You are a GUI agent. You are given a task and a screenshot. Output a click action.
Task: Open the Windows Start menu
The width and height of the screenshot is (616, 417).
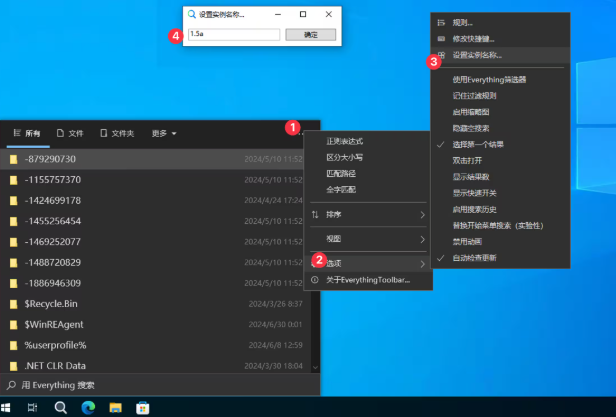click(x=6, y=408)
